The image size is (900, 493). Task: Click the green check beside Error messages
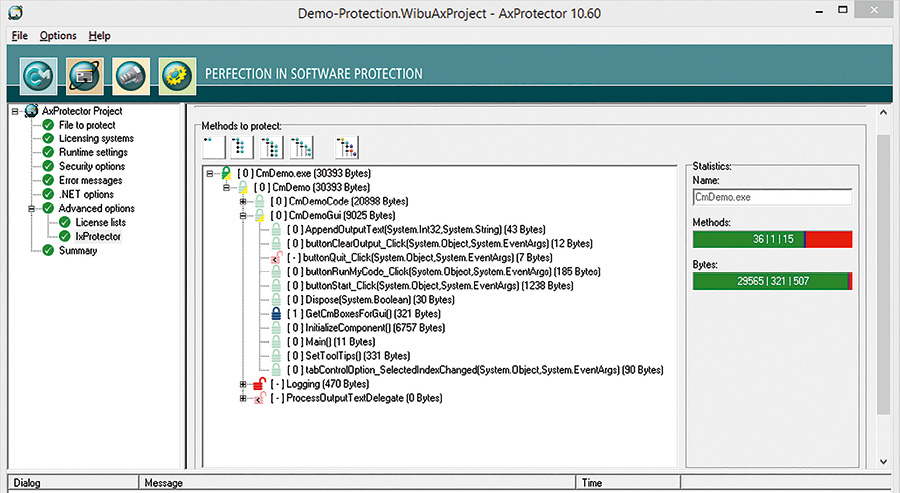(x=48, y=180)
